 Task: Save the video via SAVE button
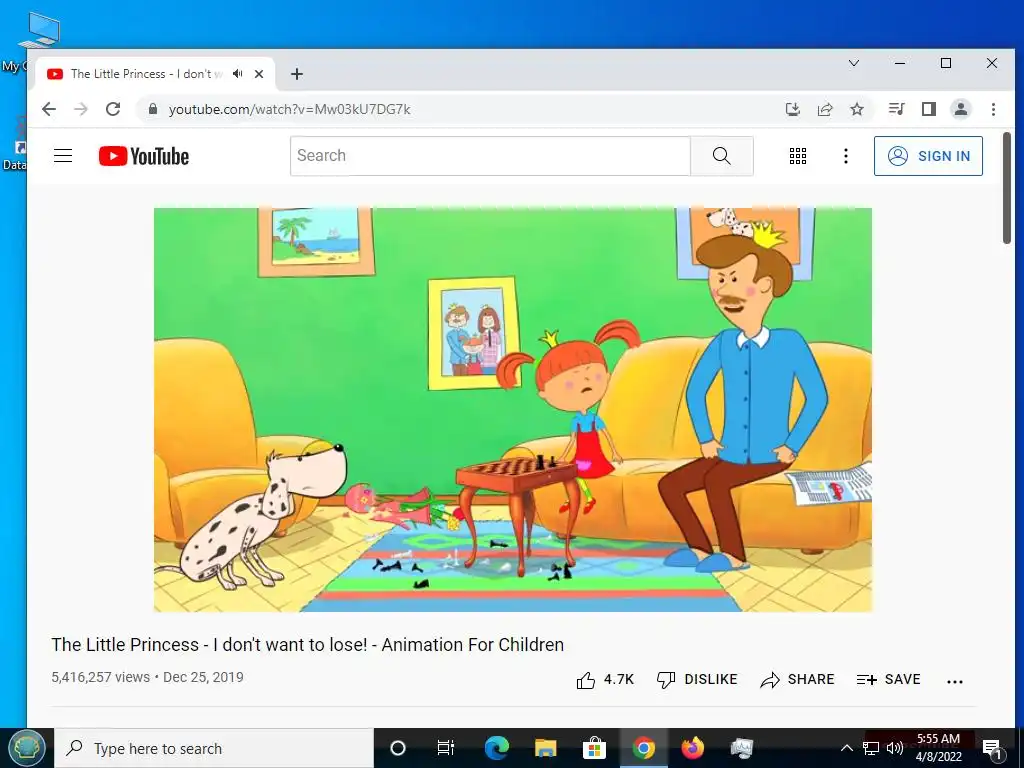click(888, 680)
